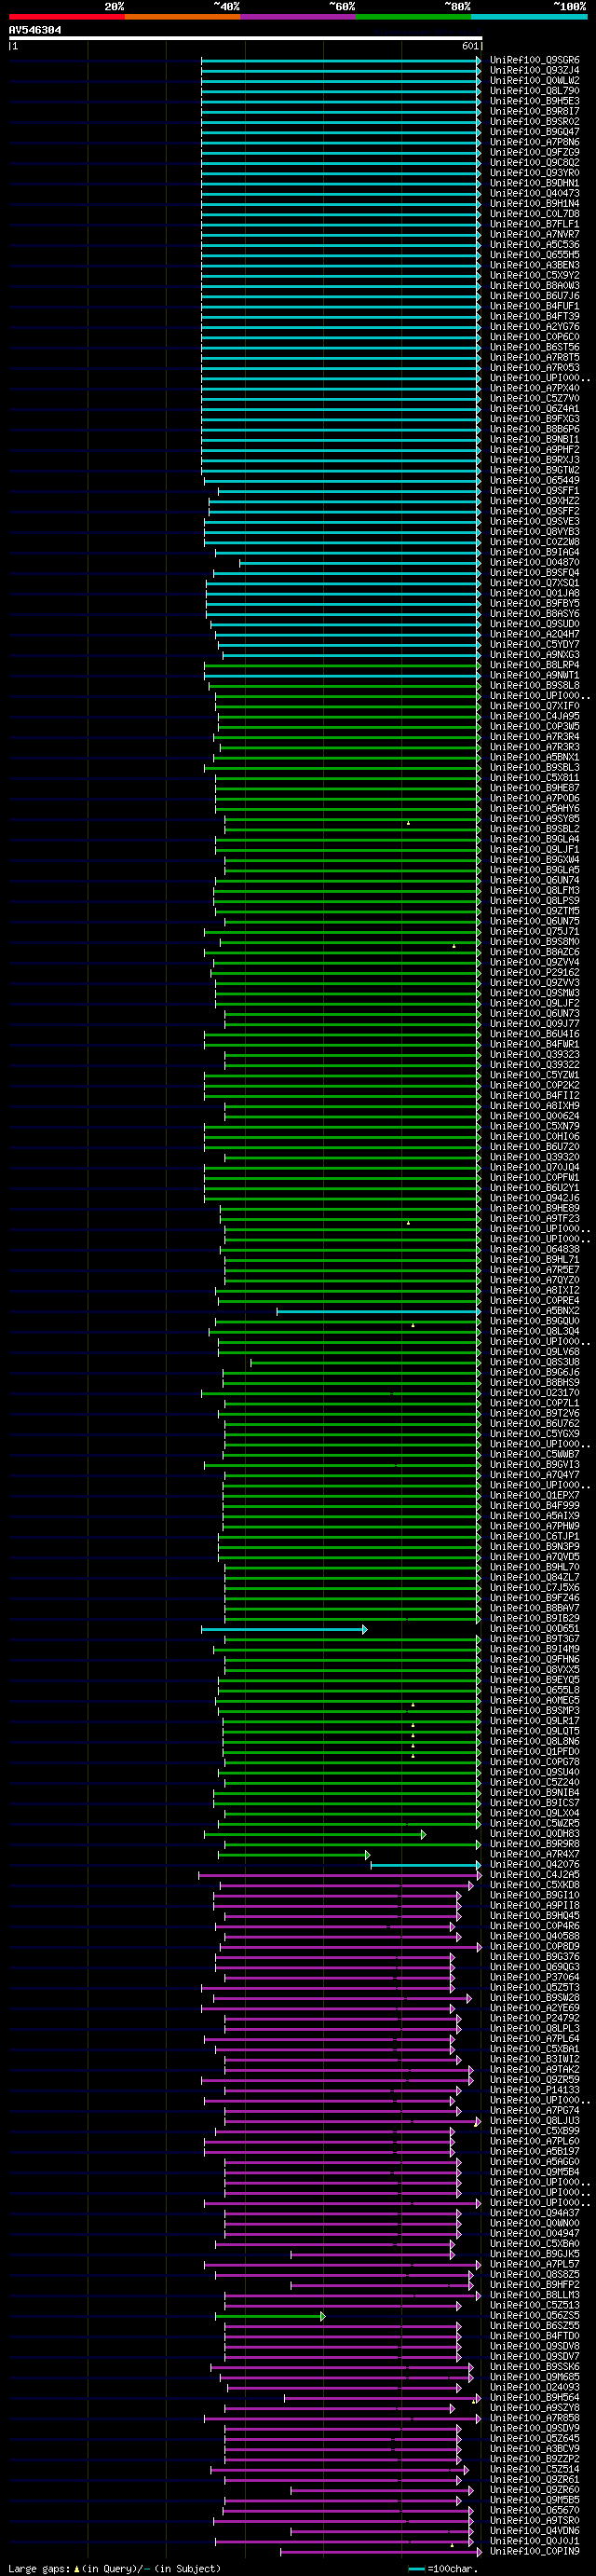This screenshot has width=596, height=2576.
Task: Click the UniRef100_B8LRP4 label
Action: coord(534,665)
